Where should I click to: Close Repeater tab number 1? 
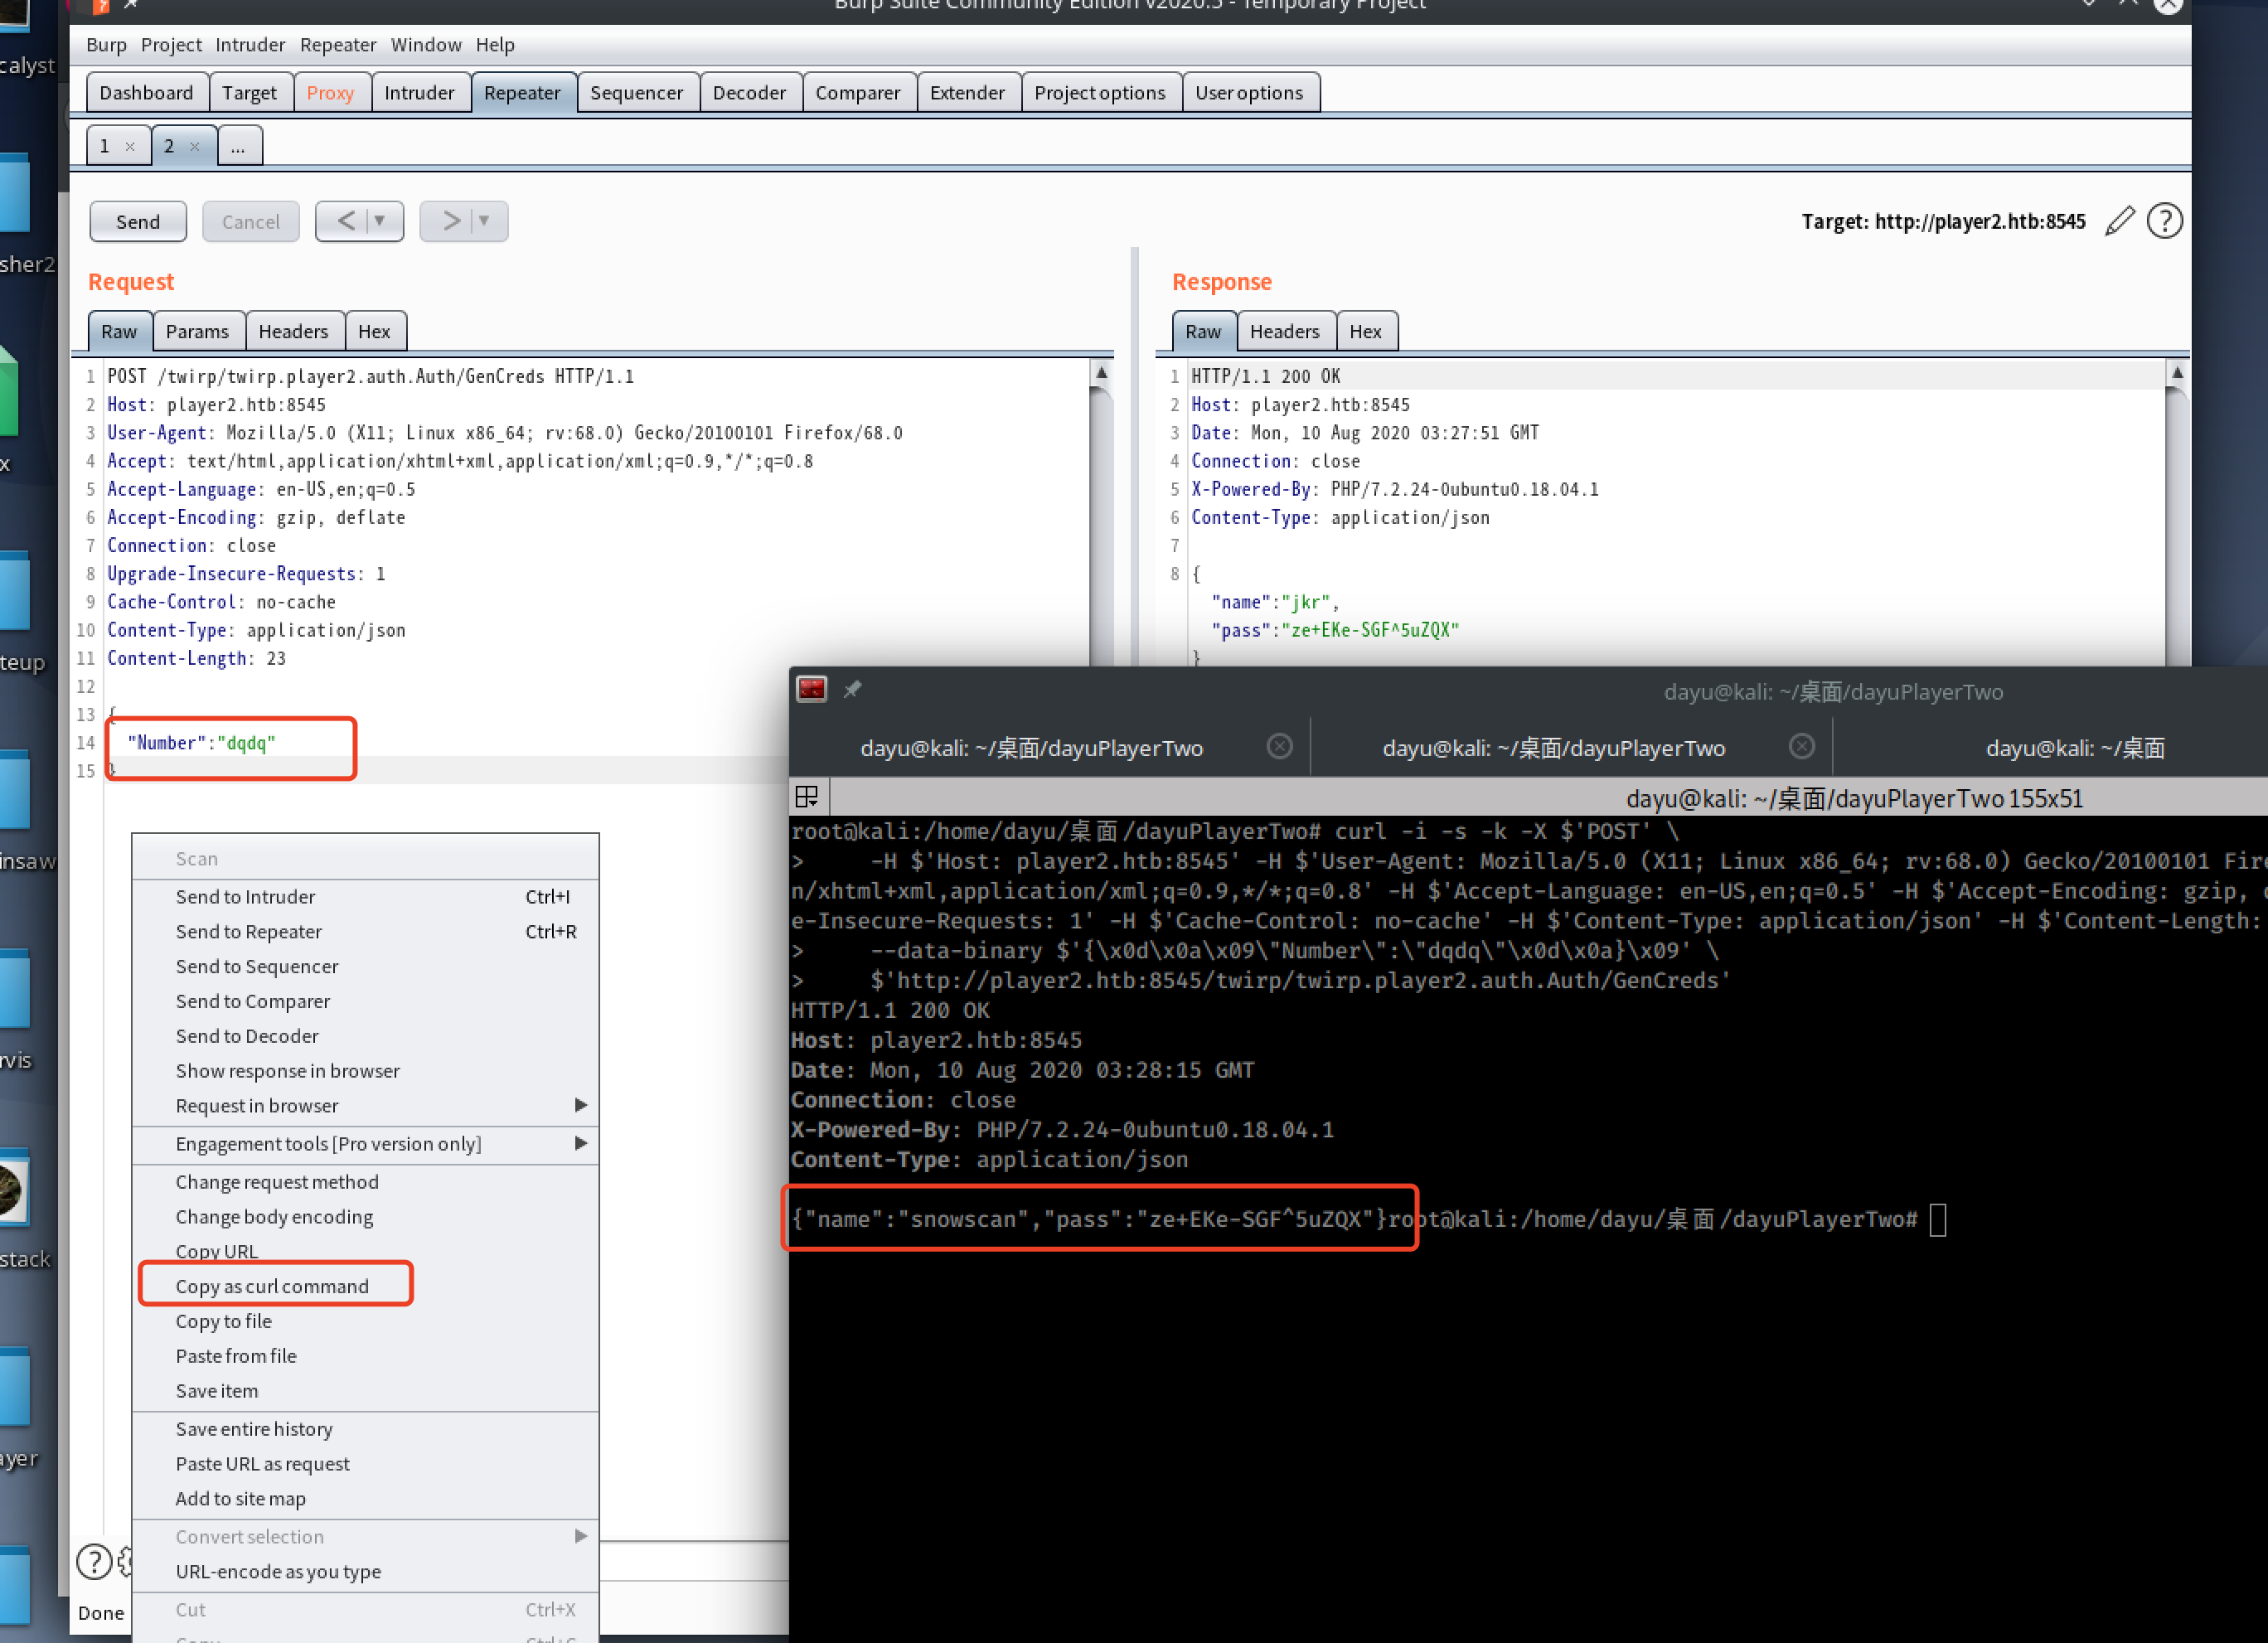point(130,146)
